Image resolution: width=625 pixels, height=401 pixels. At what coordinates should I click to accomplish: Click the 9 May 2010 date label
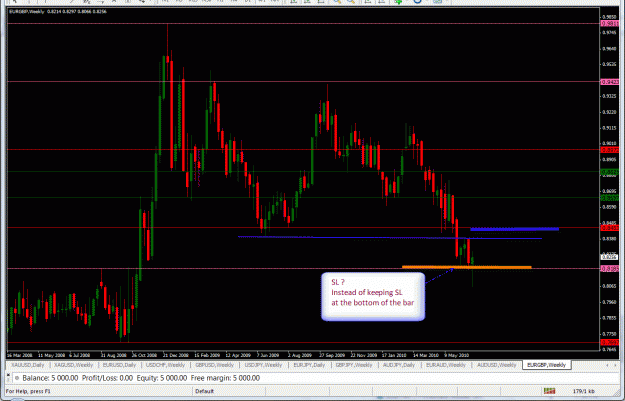pyautogui.click(x=456, y=355)
